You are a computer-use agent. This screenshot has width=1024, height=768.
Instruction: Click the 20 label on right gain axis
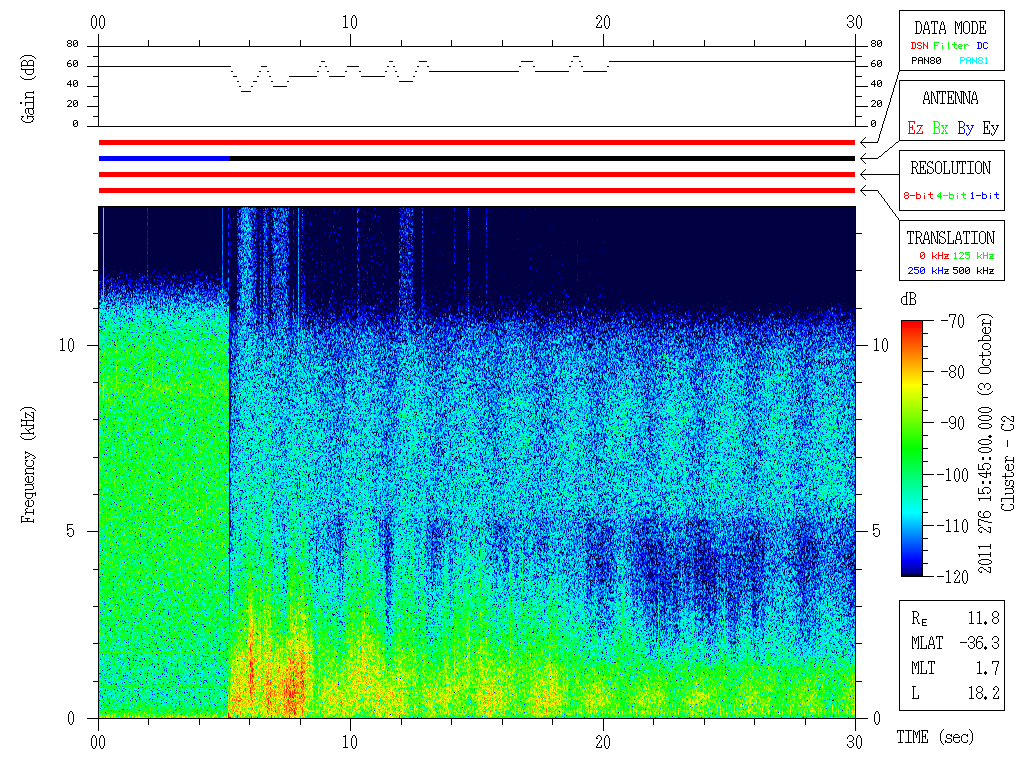click(x=876, y=104)
